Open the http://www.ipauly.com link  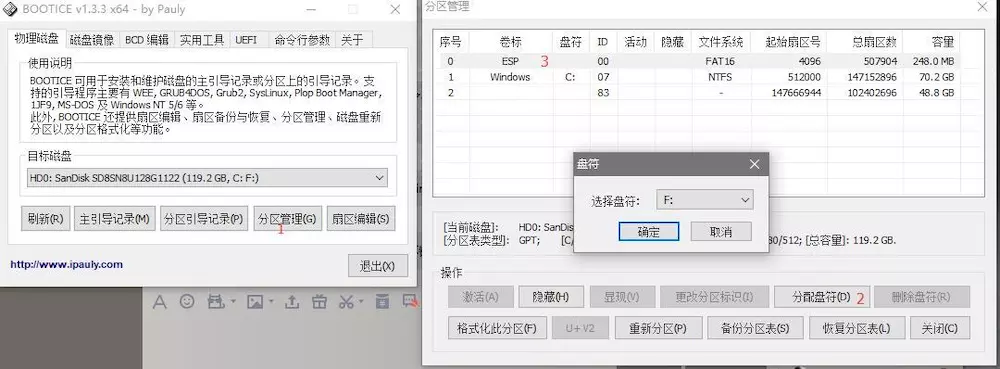click(66, 264)
